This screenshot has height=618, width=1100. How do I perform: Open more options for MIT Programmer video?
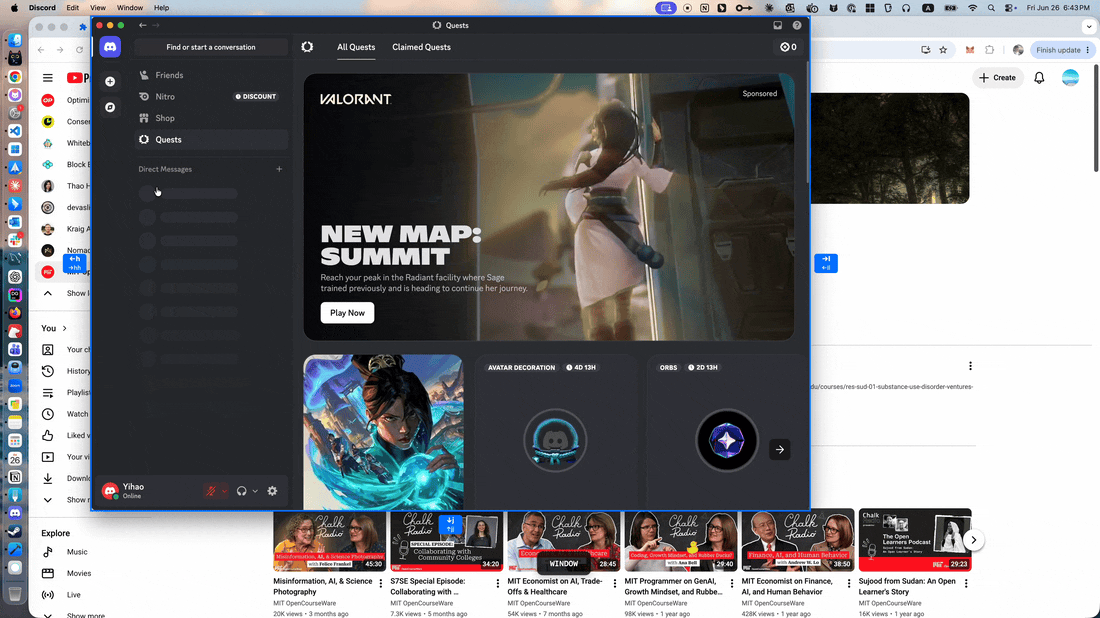pos(732,584)
